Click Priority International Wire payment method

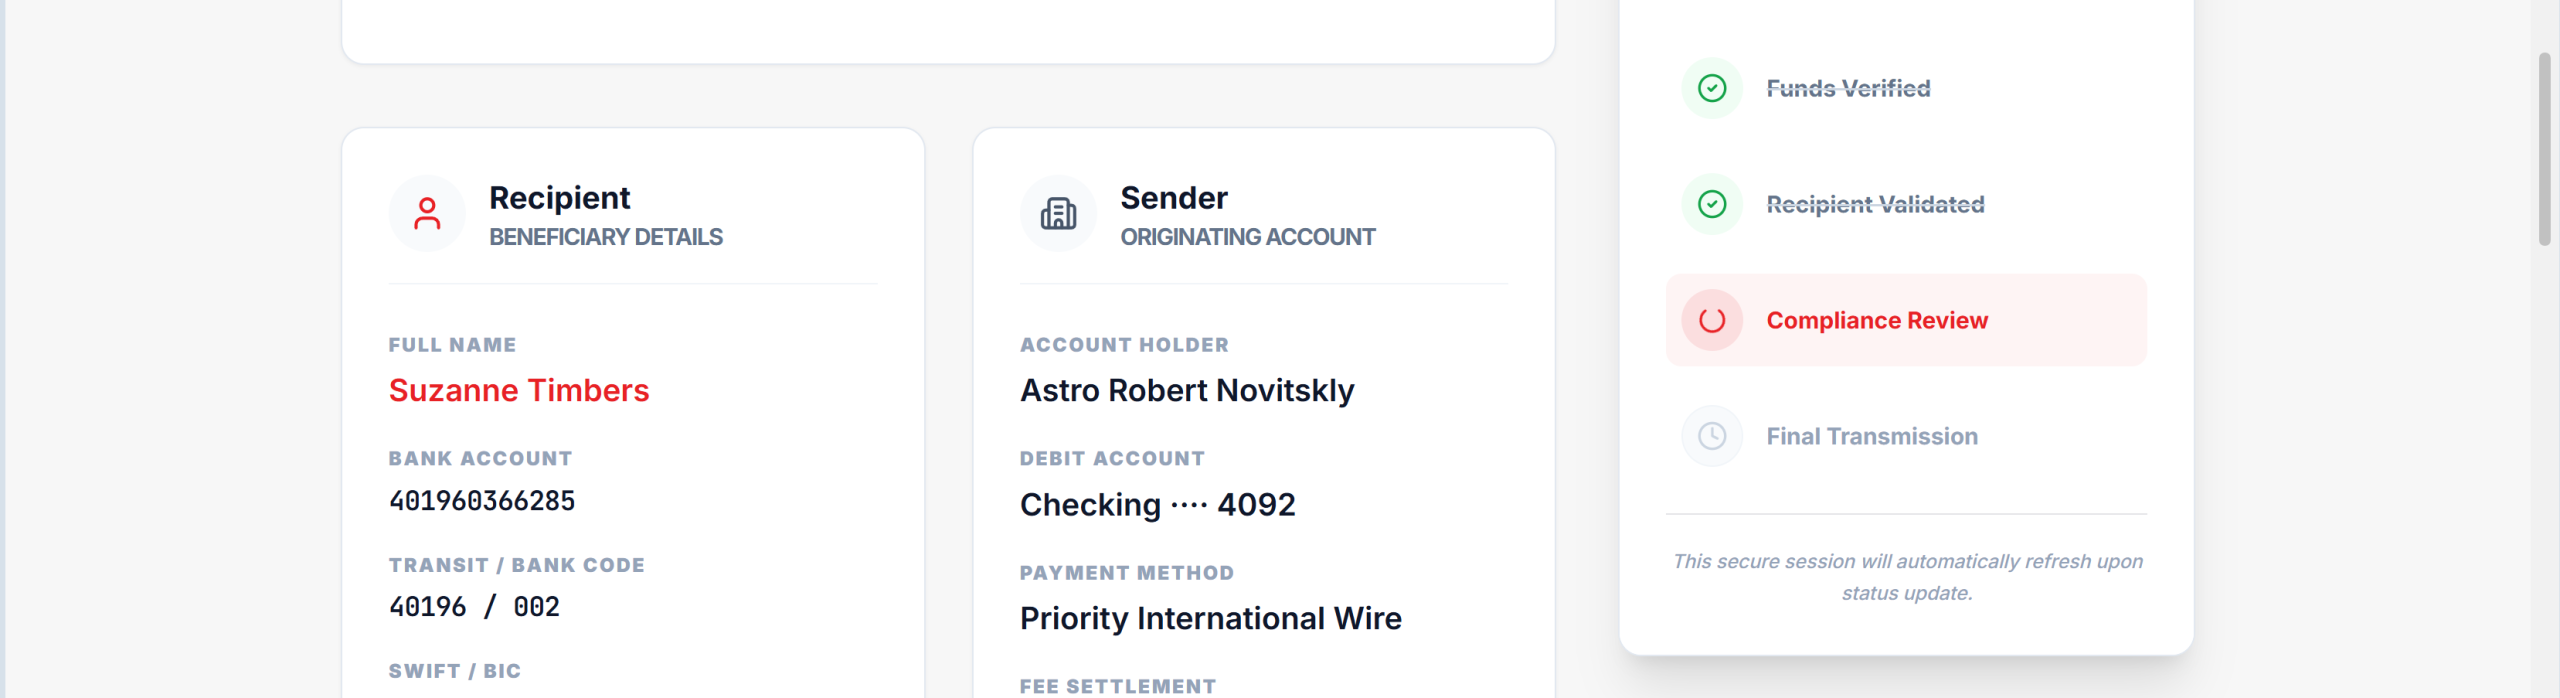tap(1210, 619)
